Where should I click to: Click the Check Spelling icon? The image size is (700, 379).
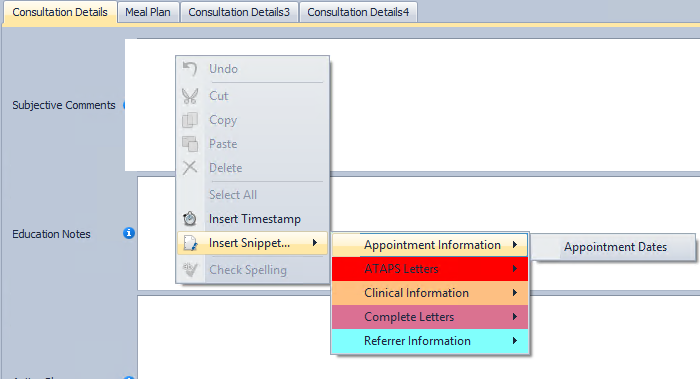(x=190, y=270)
